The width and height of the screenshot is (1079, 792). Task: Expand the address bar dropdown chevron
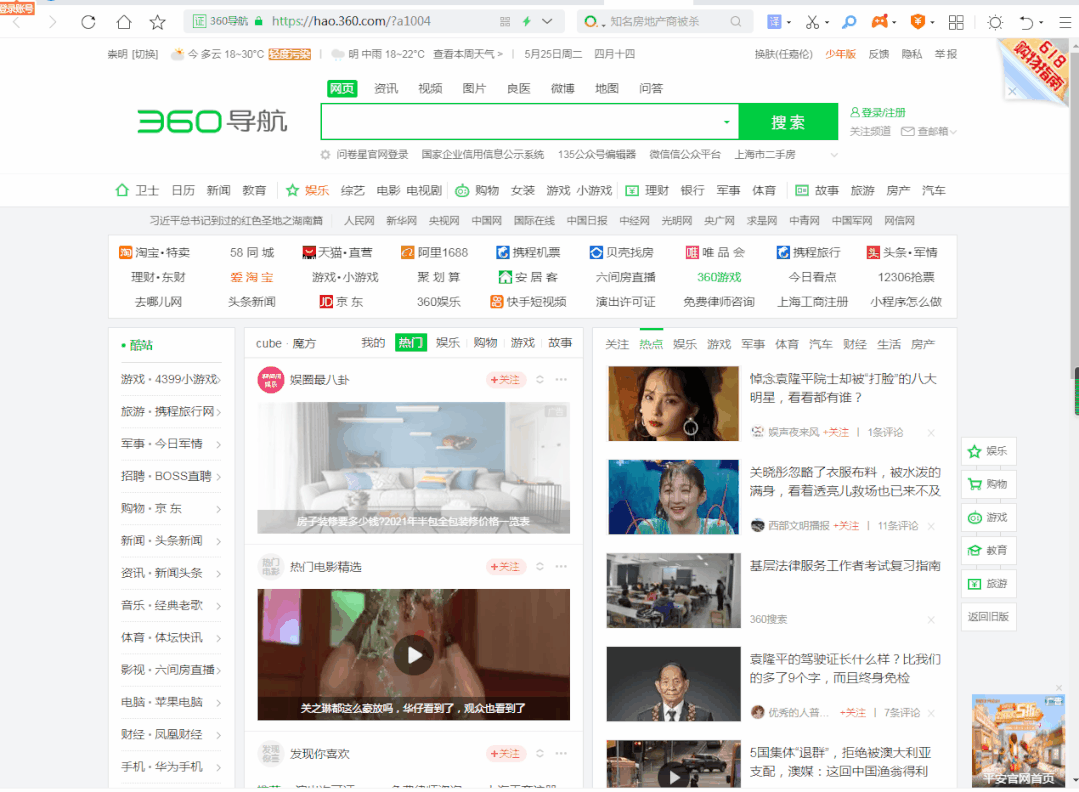click(547, 22)
